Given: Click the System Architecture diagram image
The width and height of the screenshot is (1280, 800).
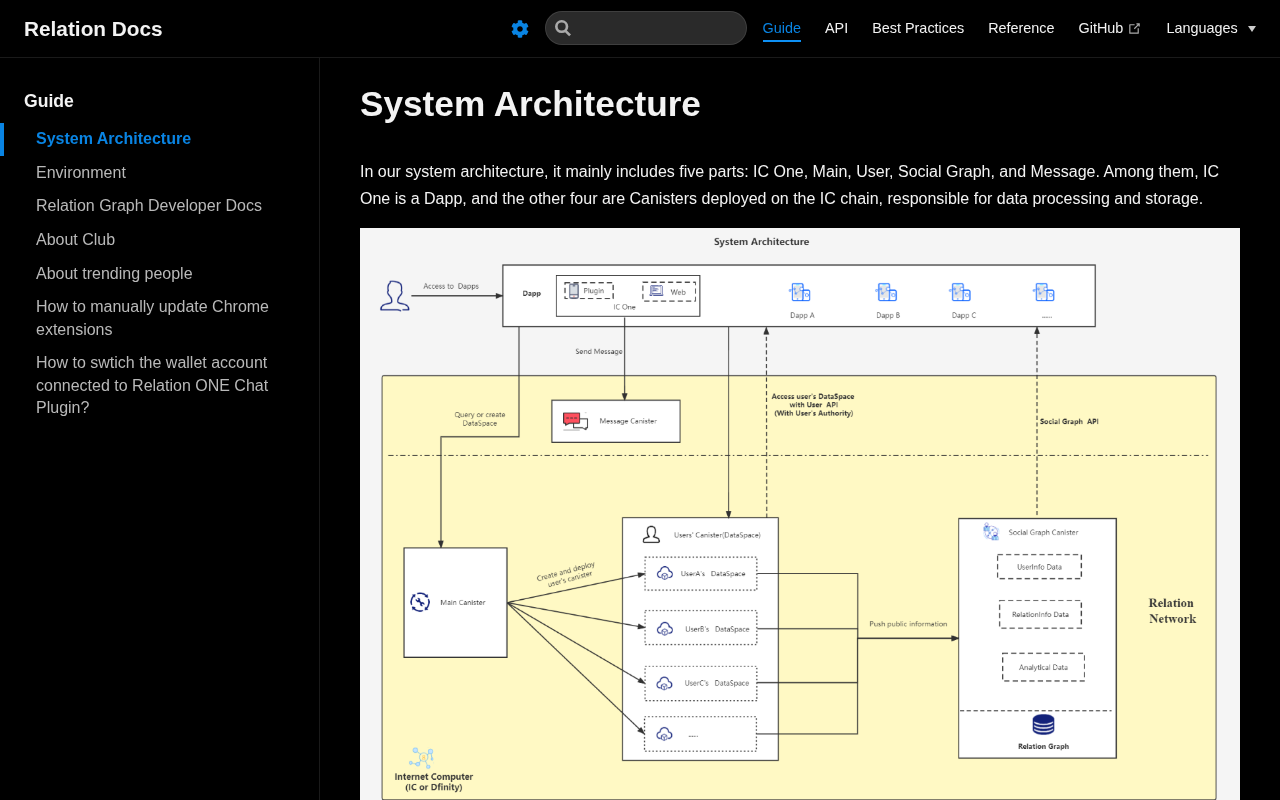Looking at the screenshot, I should point(800,514).
